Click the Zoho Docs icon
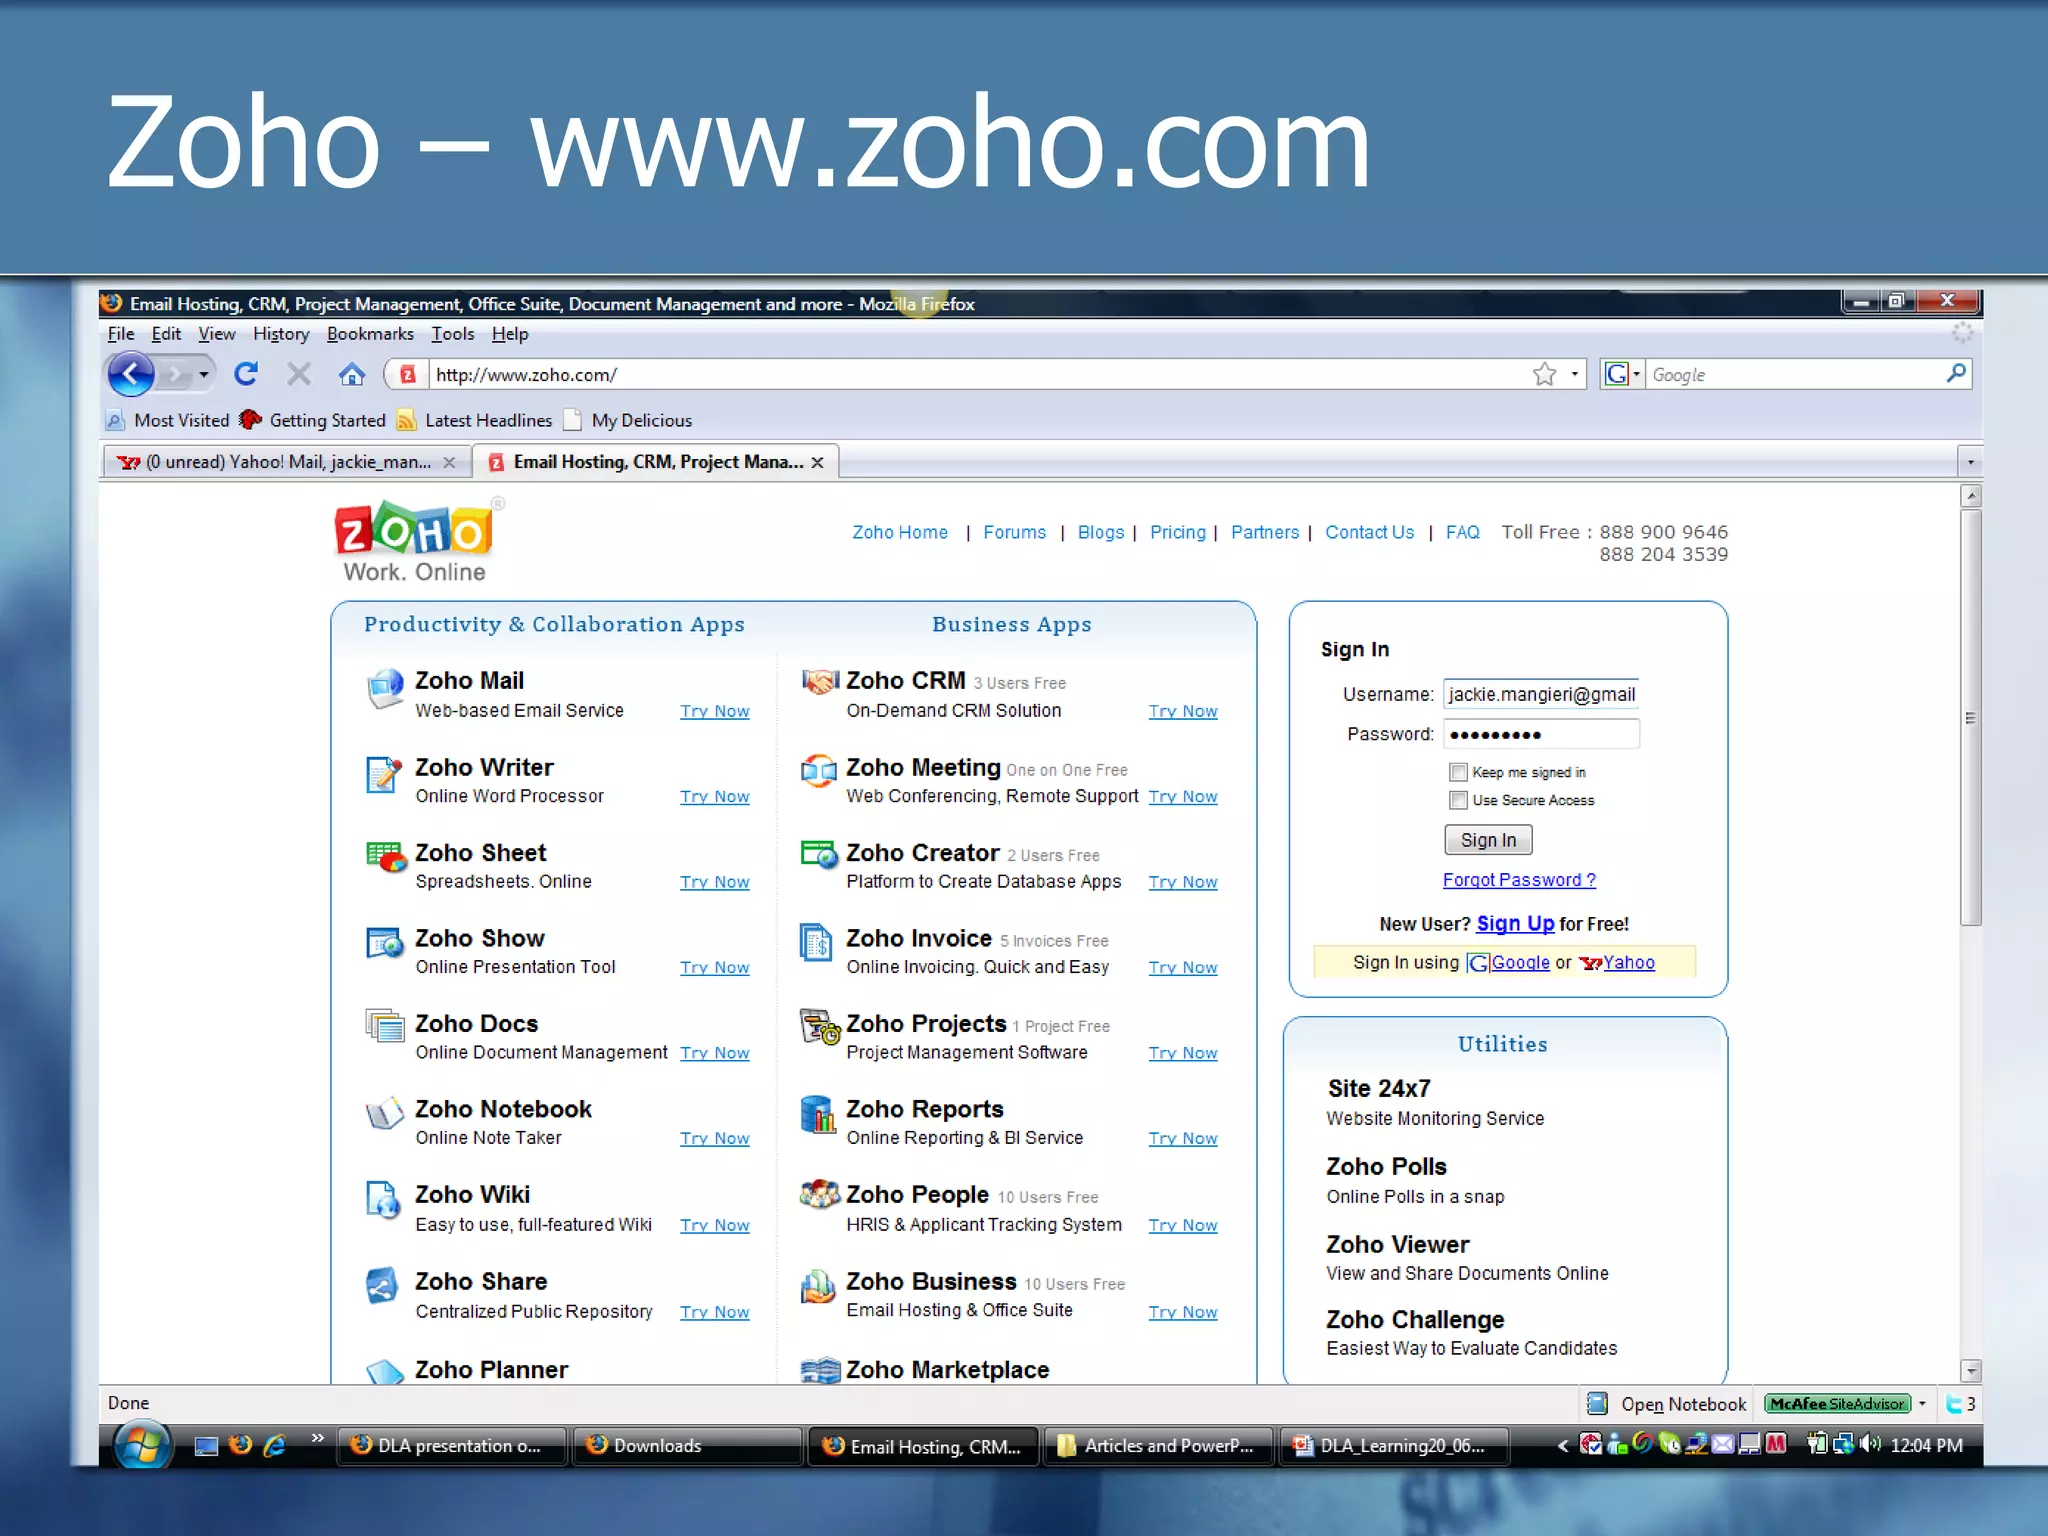The image size is (2048, 1536). (384, 1027)
